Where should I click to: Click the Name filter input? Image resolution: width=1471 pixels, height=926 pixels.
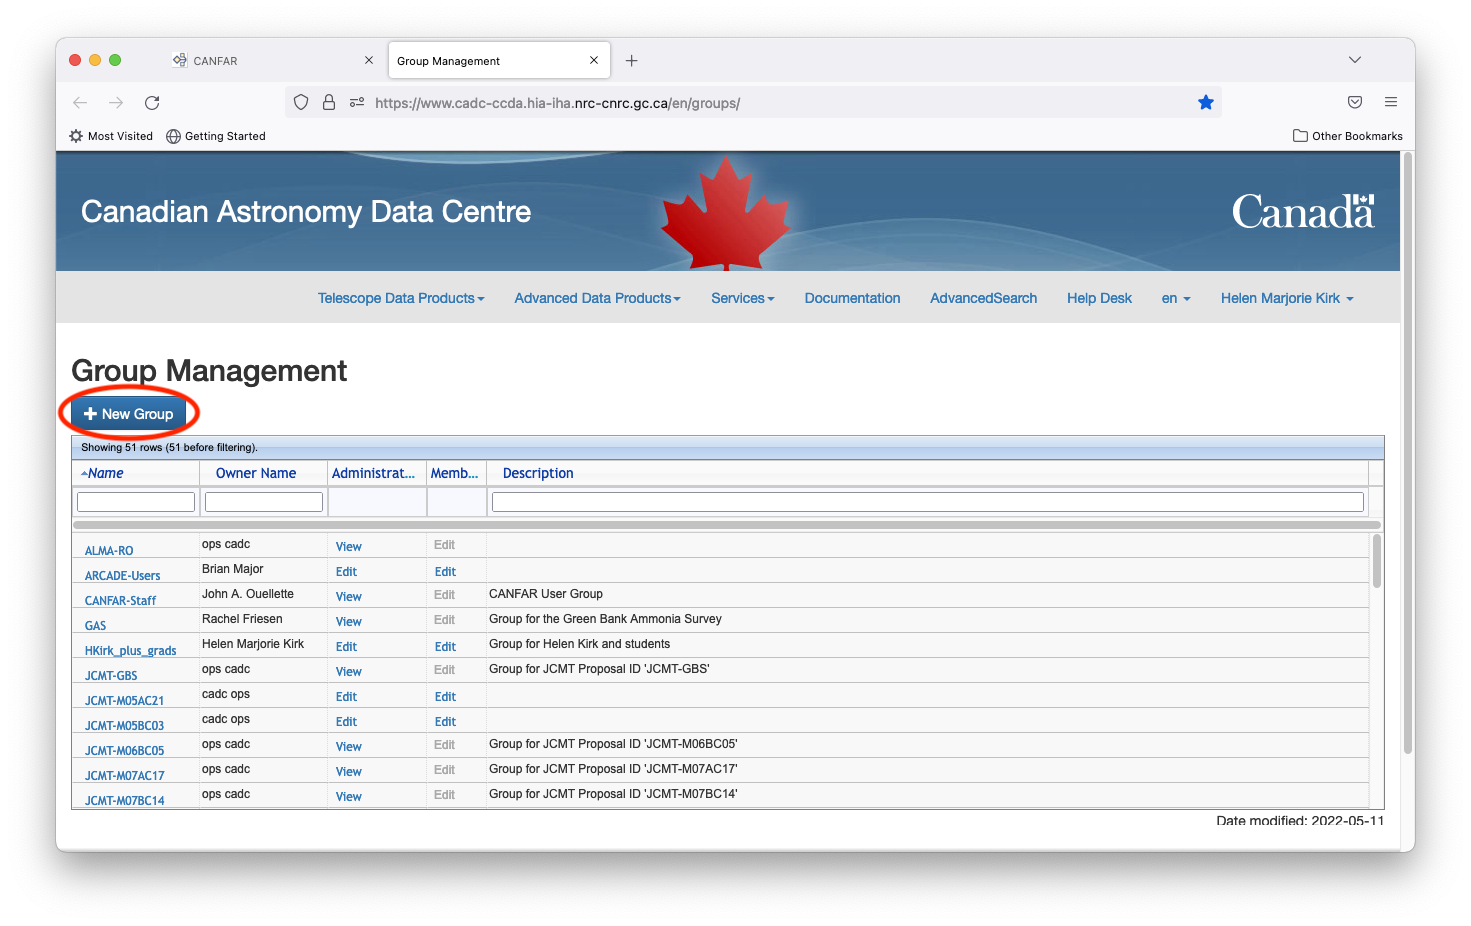pos(136,502)
